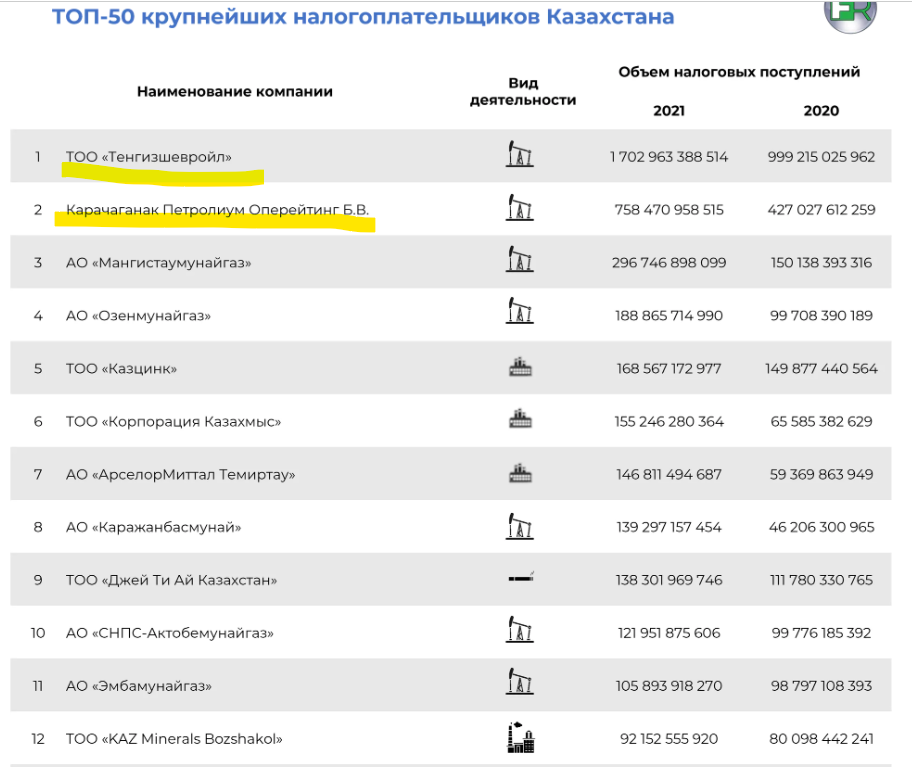Click the oil pump icon for Каражанбасмунай

(x=520, y=526)
